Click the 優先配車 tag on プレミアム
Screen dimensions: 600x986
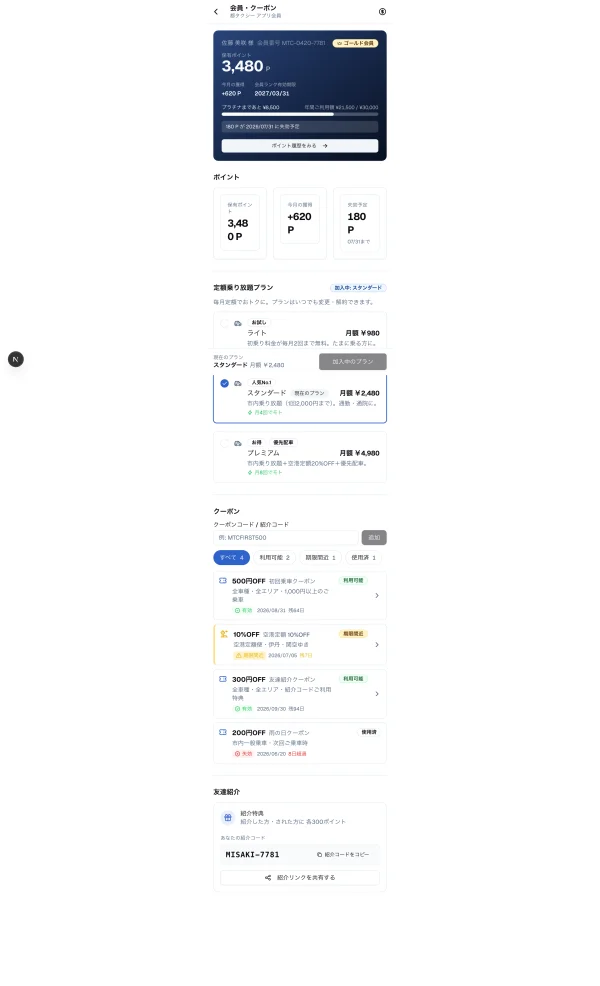click(x=283, y=443)
